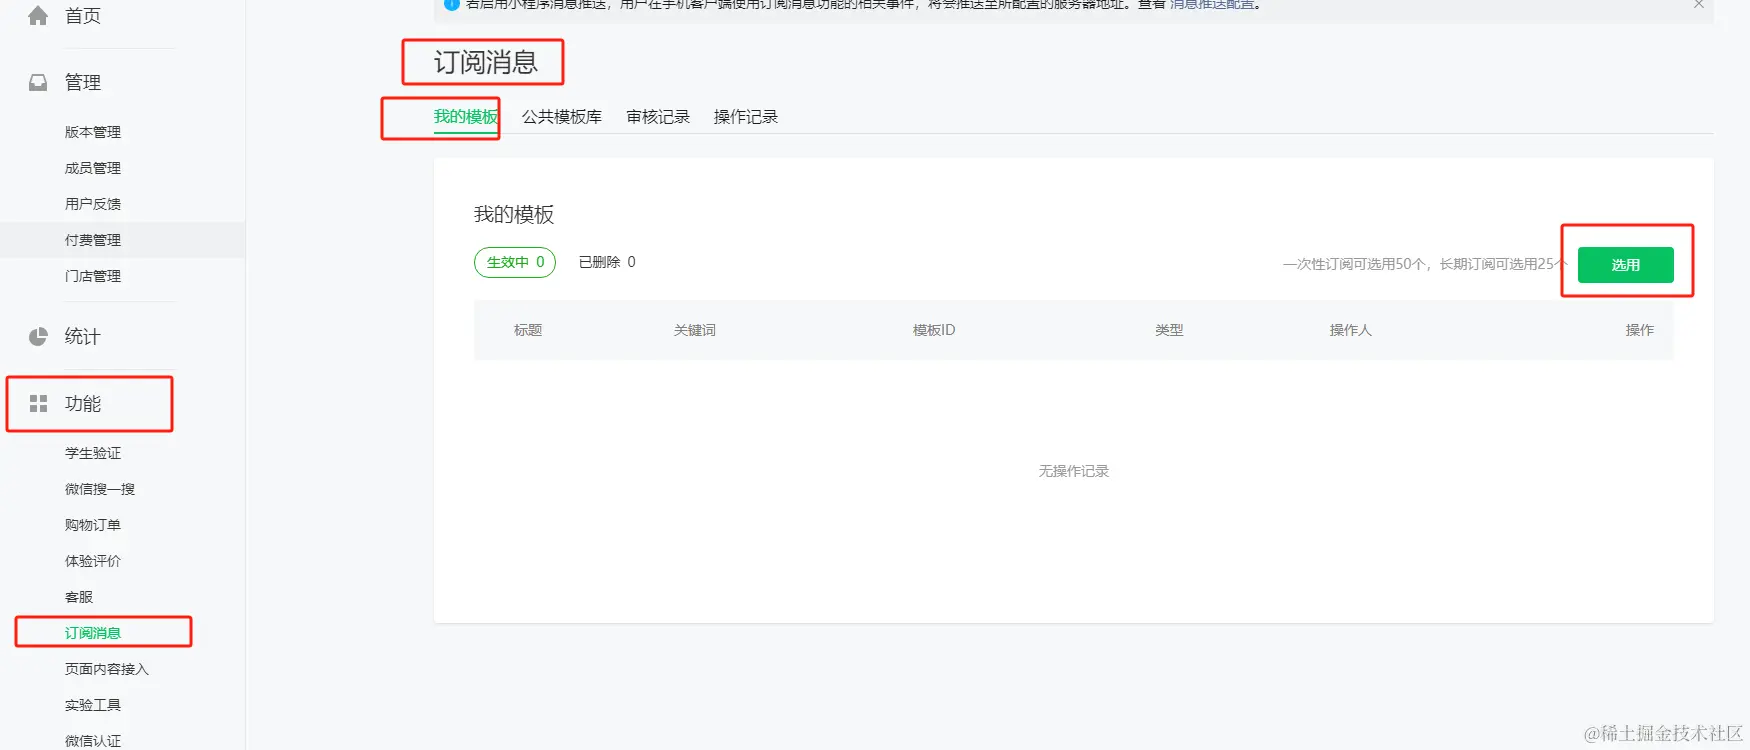Click the 关键词 column header
Screen dimensions: 1750x750
point(695,330)
